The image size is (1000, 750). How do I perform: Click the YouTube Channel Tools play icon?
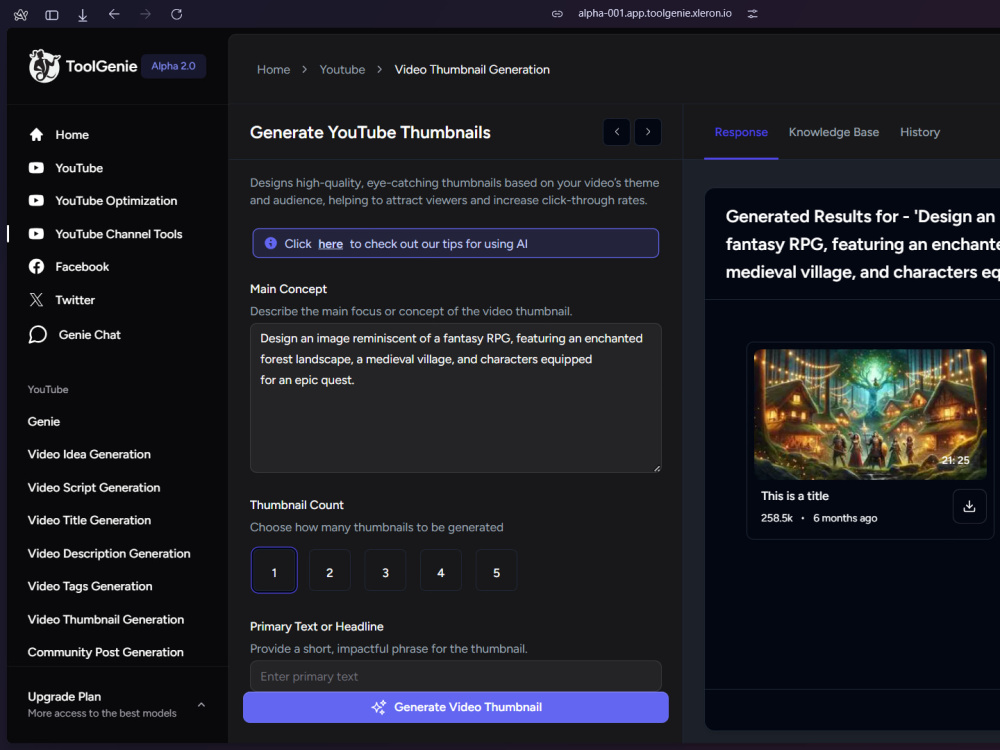coord(36,233)
